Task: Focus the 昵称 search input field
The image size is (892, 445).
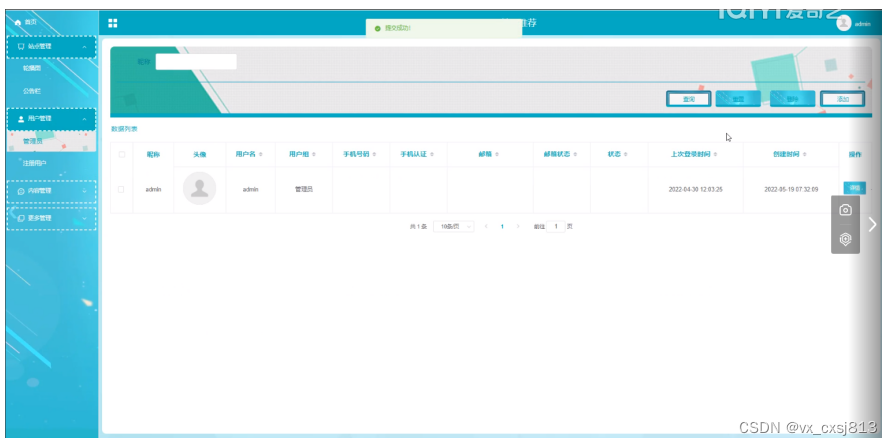Action: click(x=196, y=62)
